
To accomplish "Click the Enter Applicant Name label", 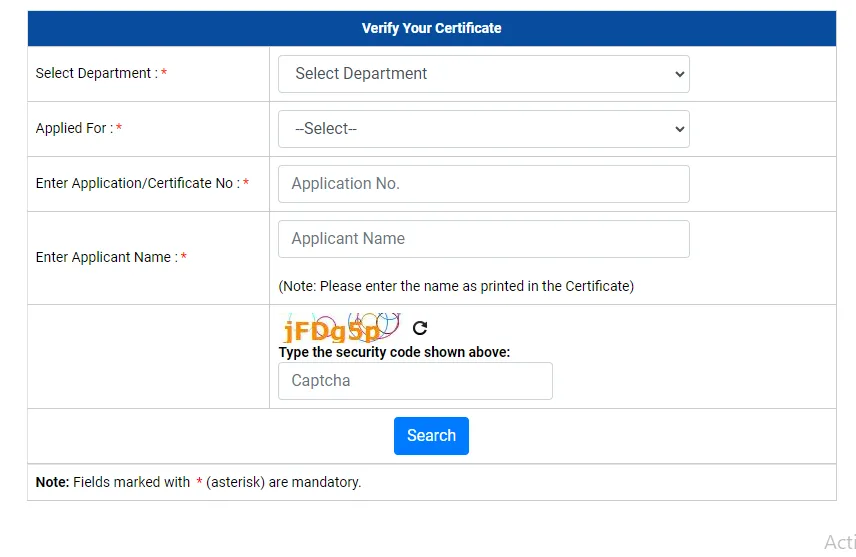I will [x=106, y=258].
